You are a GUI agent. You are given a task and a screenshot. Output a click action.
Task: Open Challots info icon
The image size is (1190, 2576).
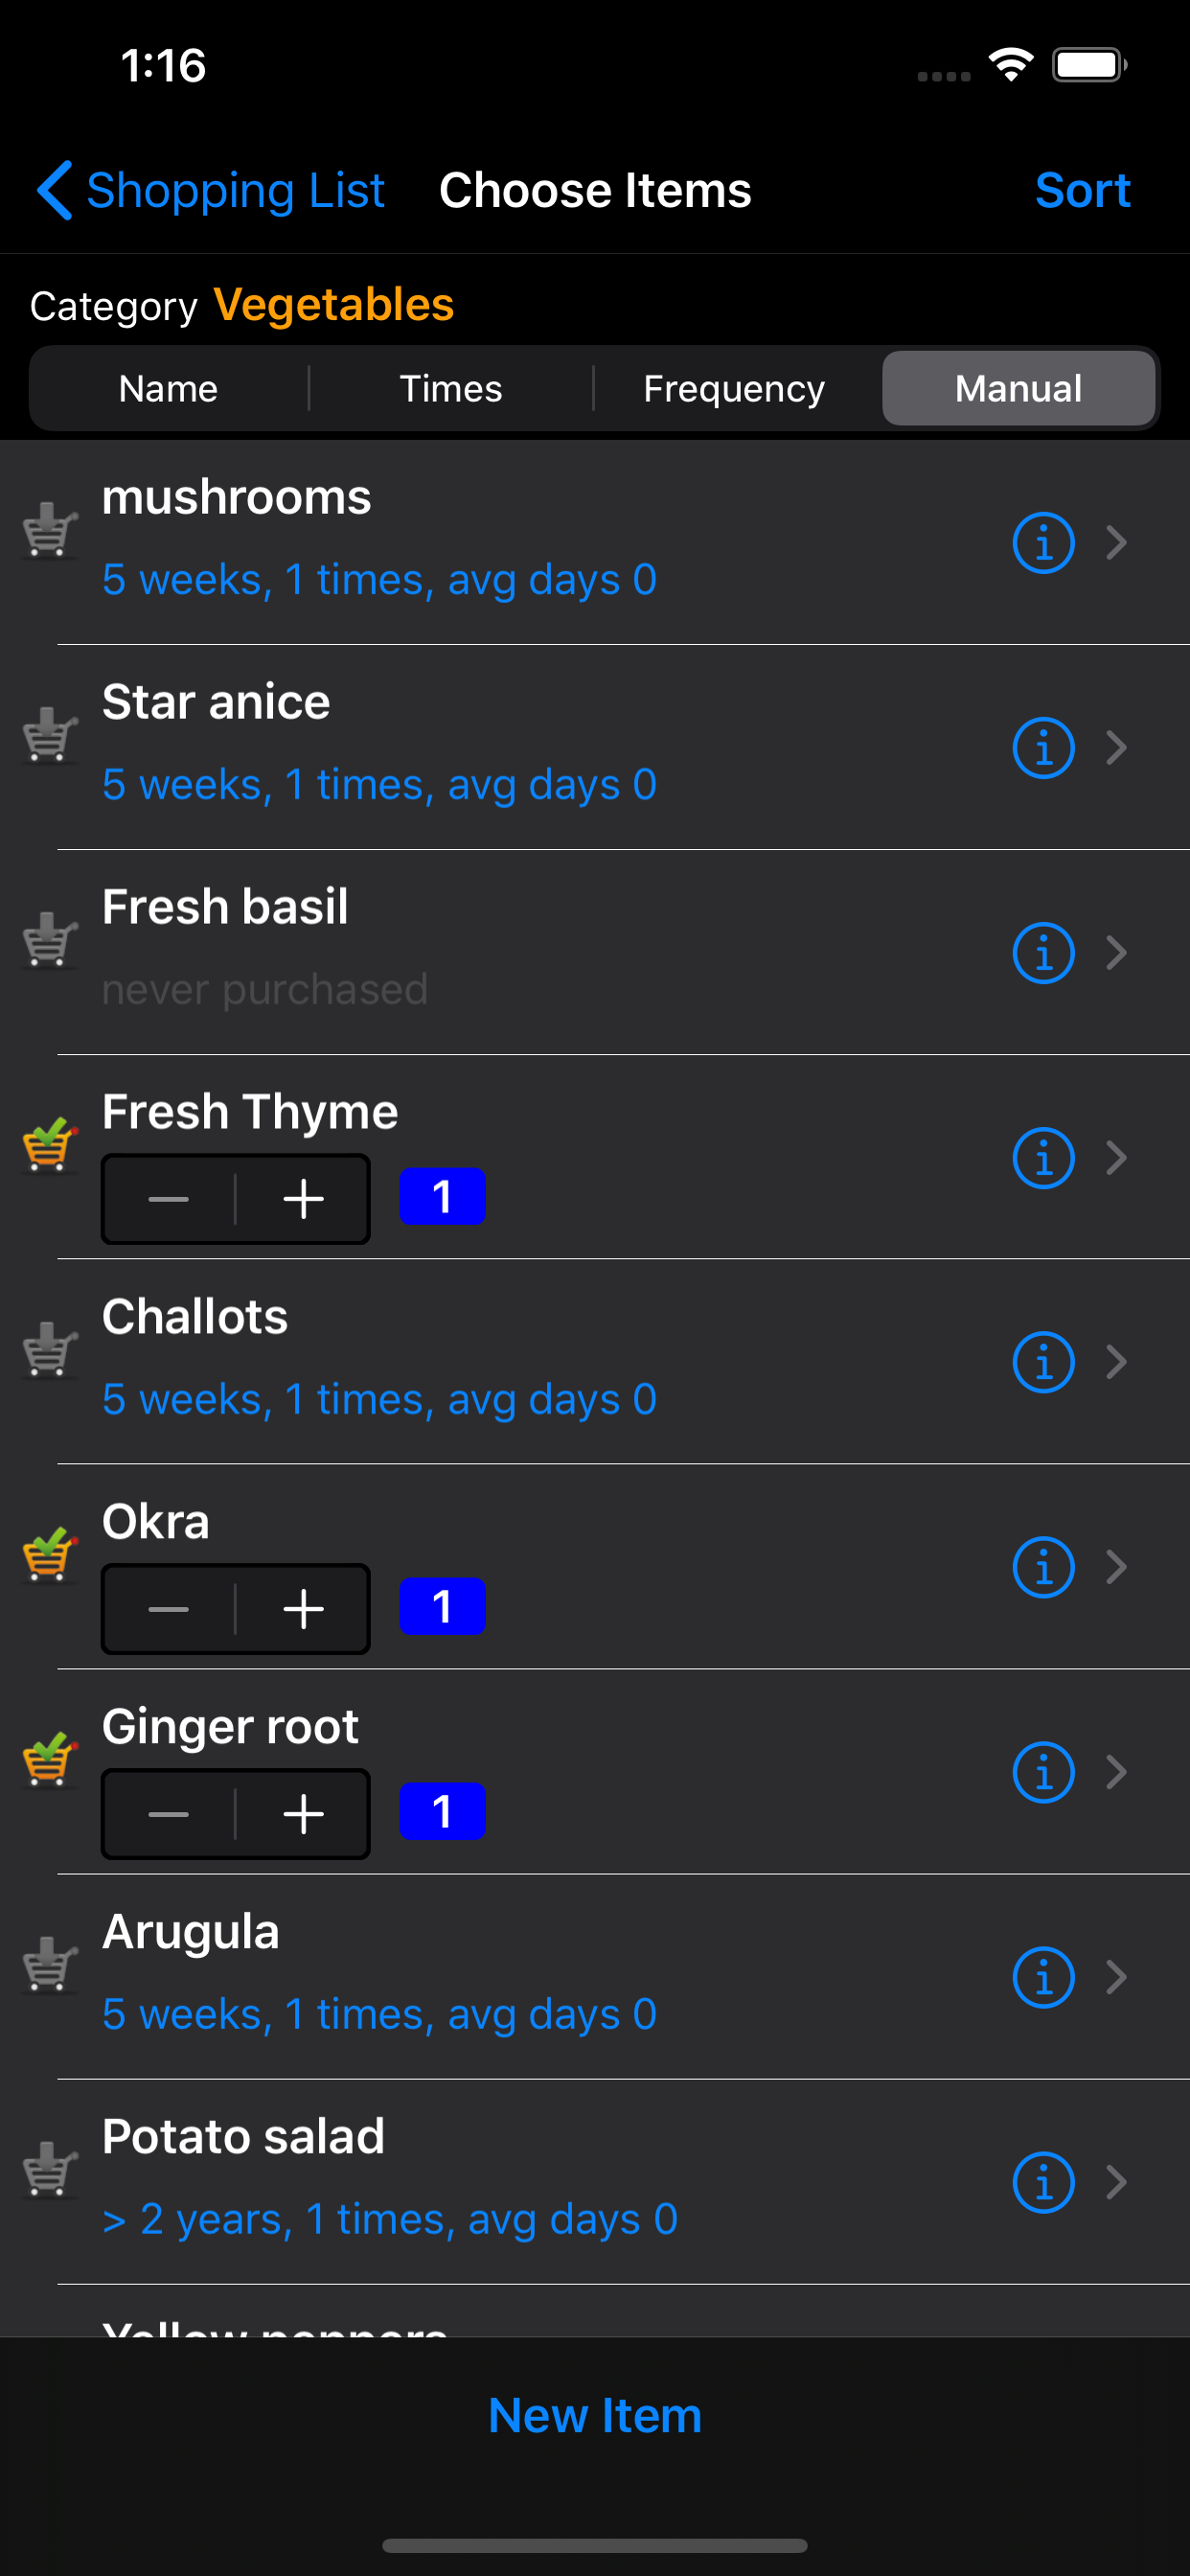[x=1043, y=1362]
